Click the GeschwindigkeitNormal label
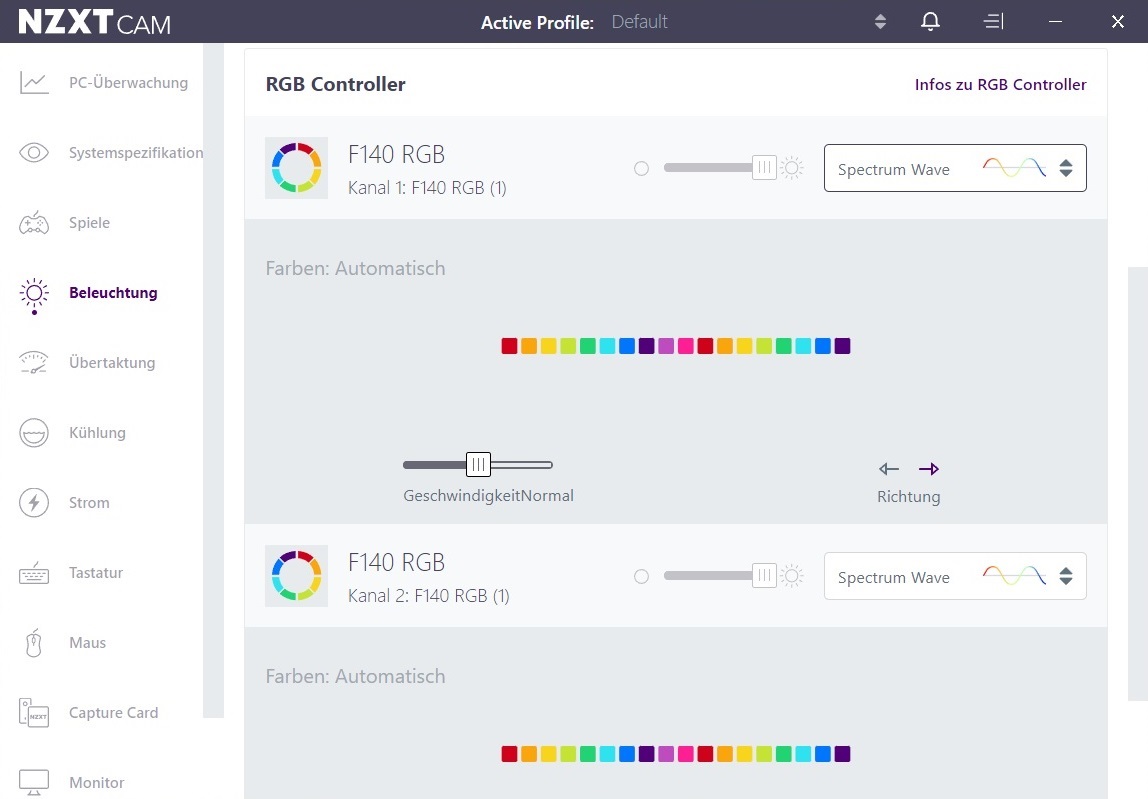Image resolution: width=1148 pixels, height=799 pixels. click(x=488, y=496)
